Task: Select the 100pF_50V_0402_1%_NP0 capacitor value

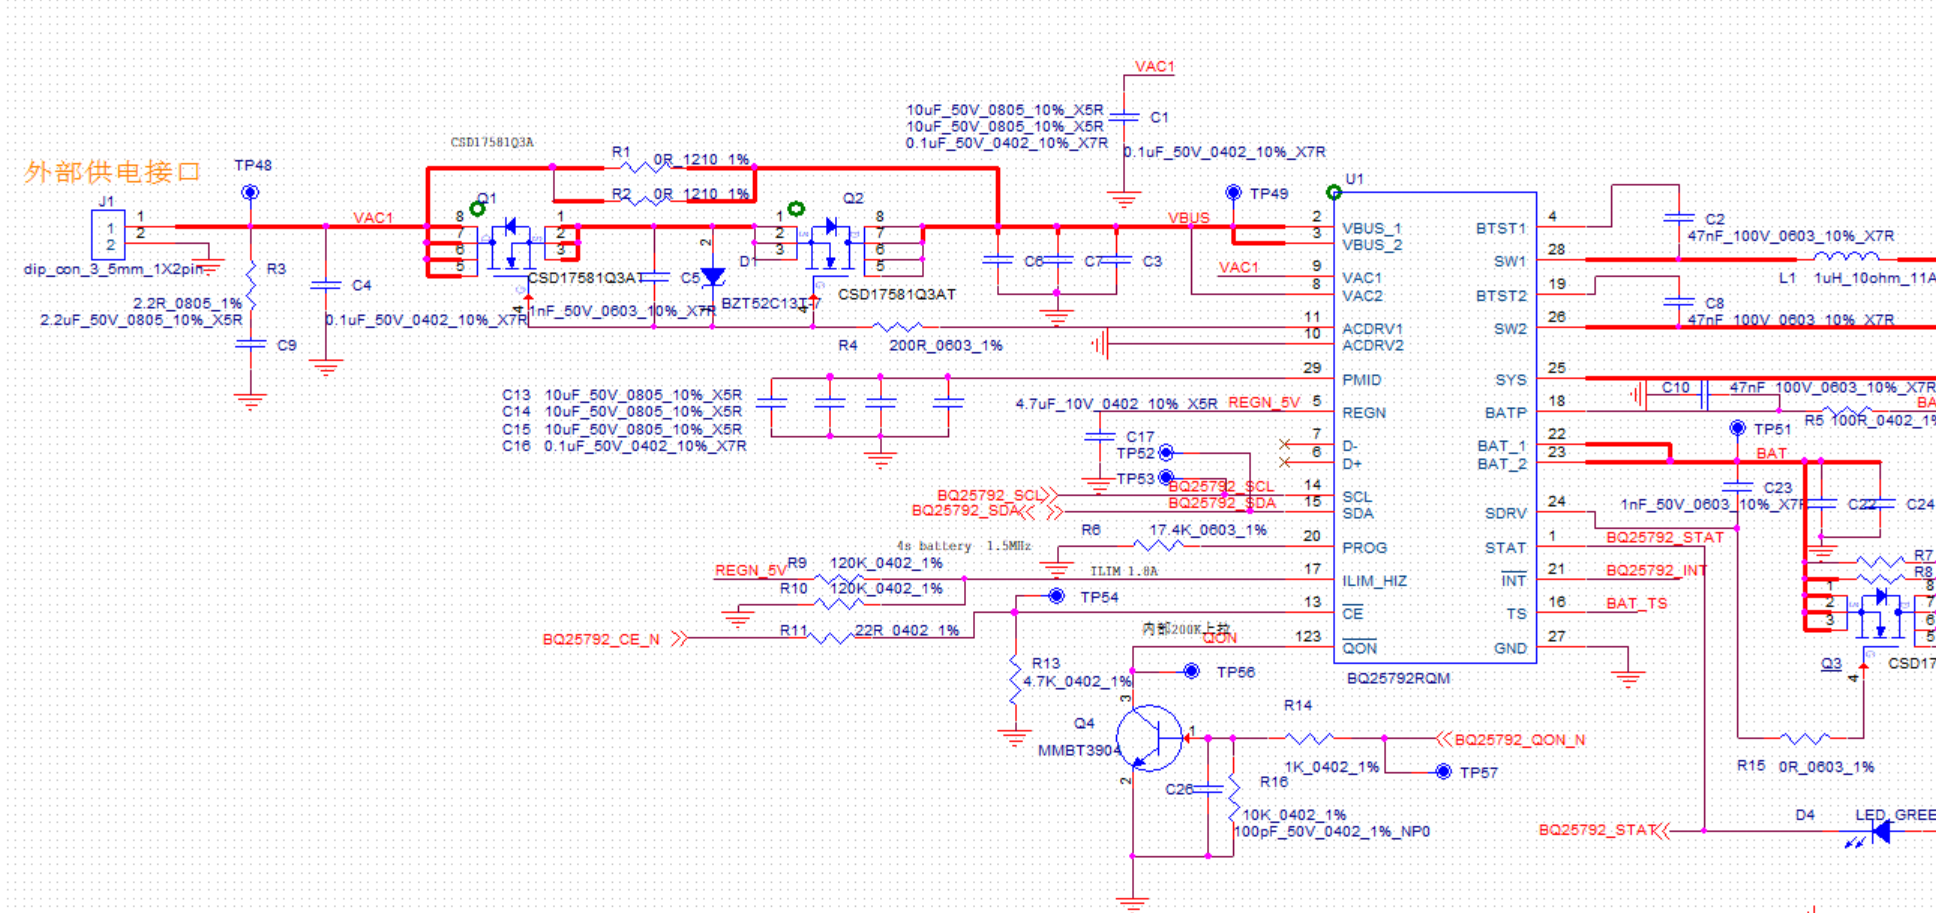Action: point(1331,831)
